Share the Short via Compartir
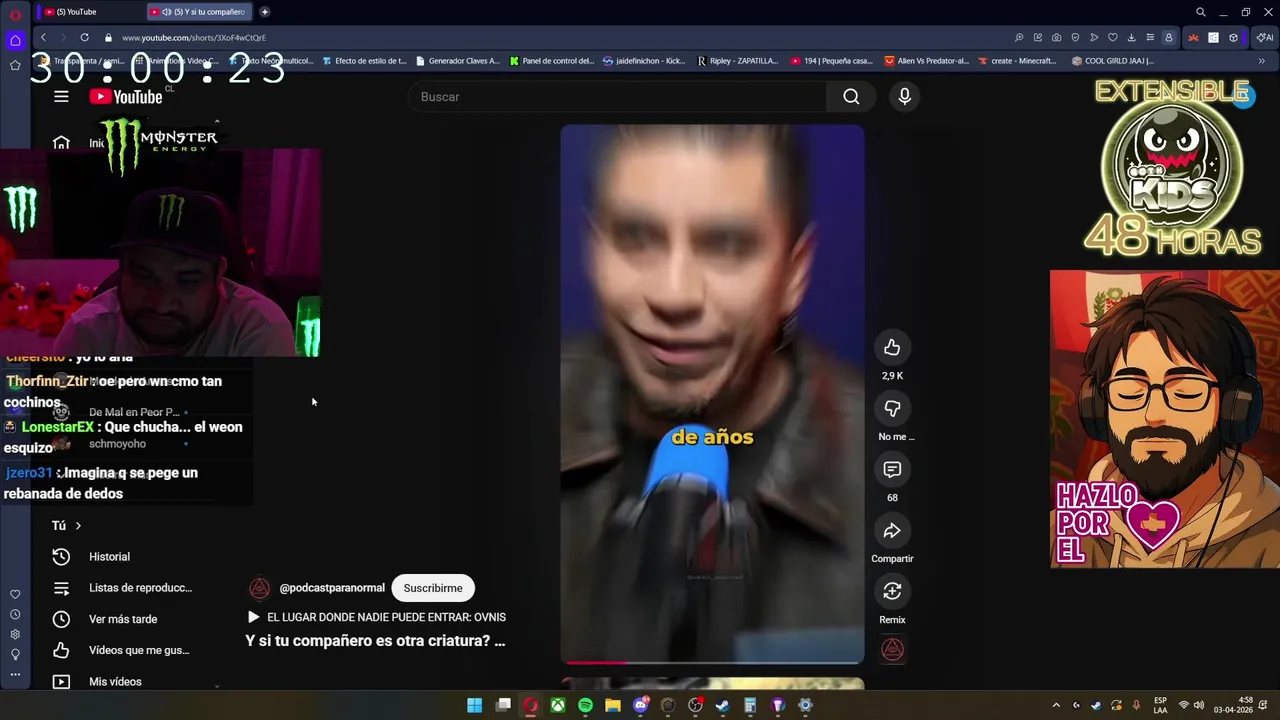Viewport: 1280px width, 720px height. (892, 531)
